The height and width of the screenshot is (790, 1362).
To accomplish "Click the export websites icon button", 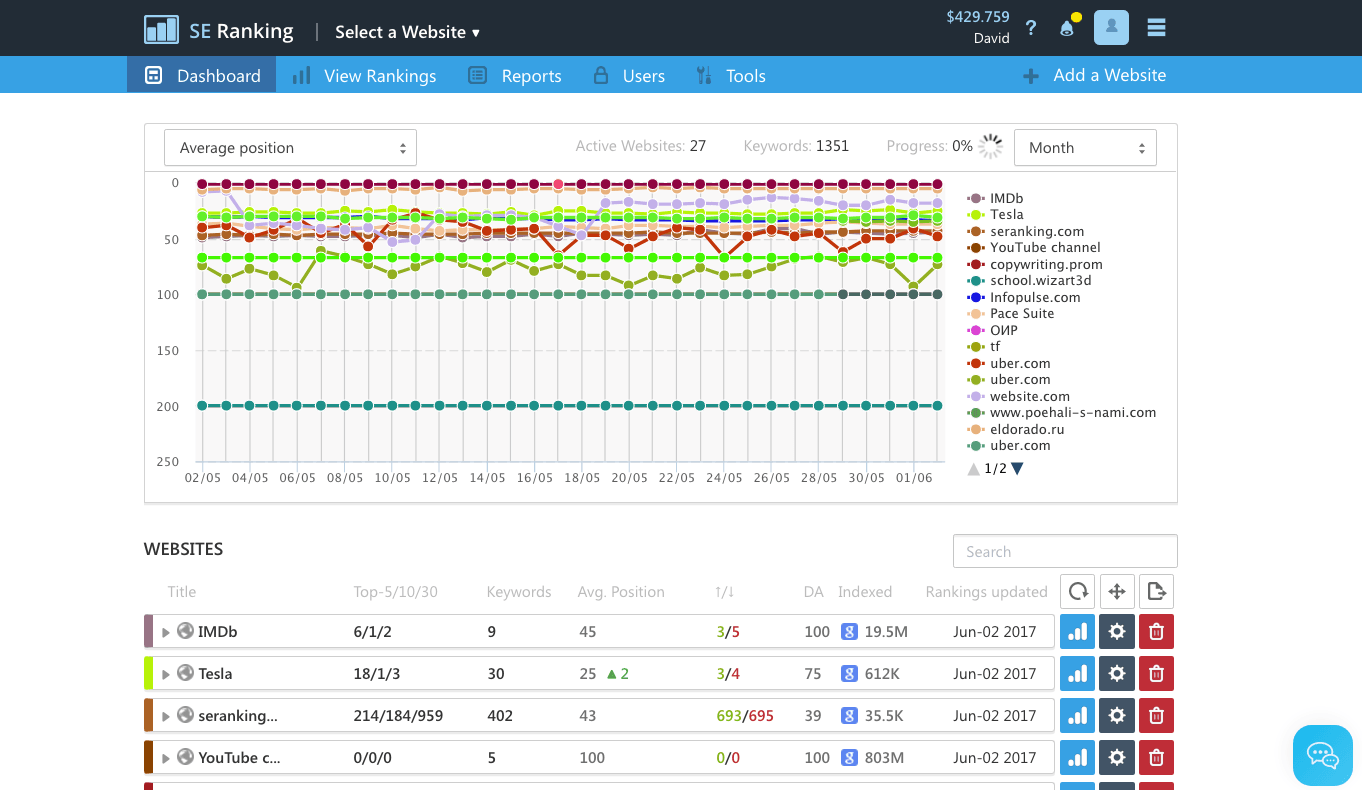I will 1156,591.
